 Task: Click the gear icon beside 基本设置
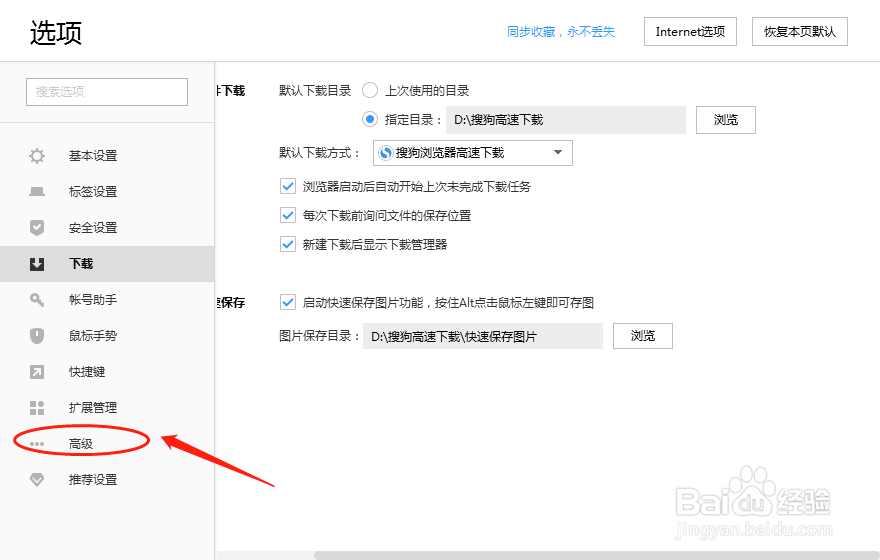(37, 155)
